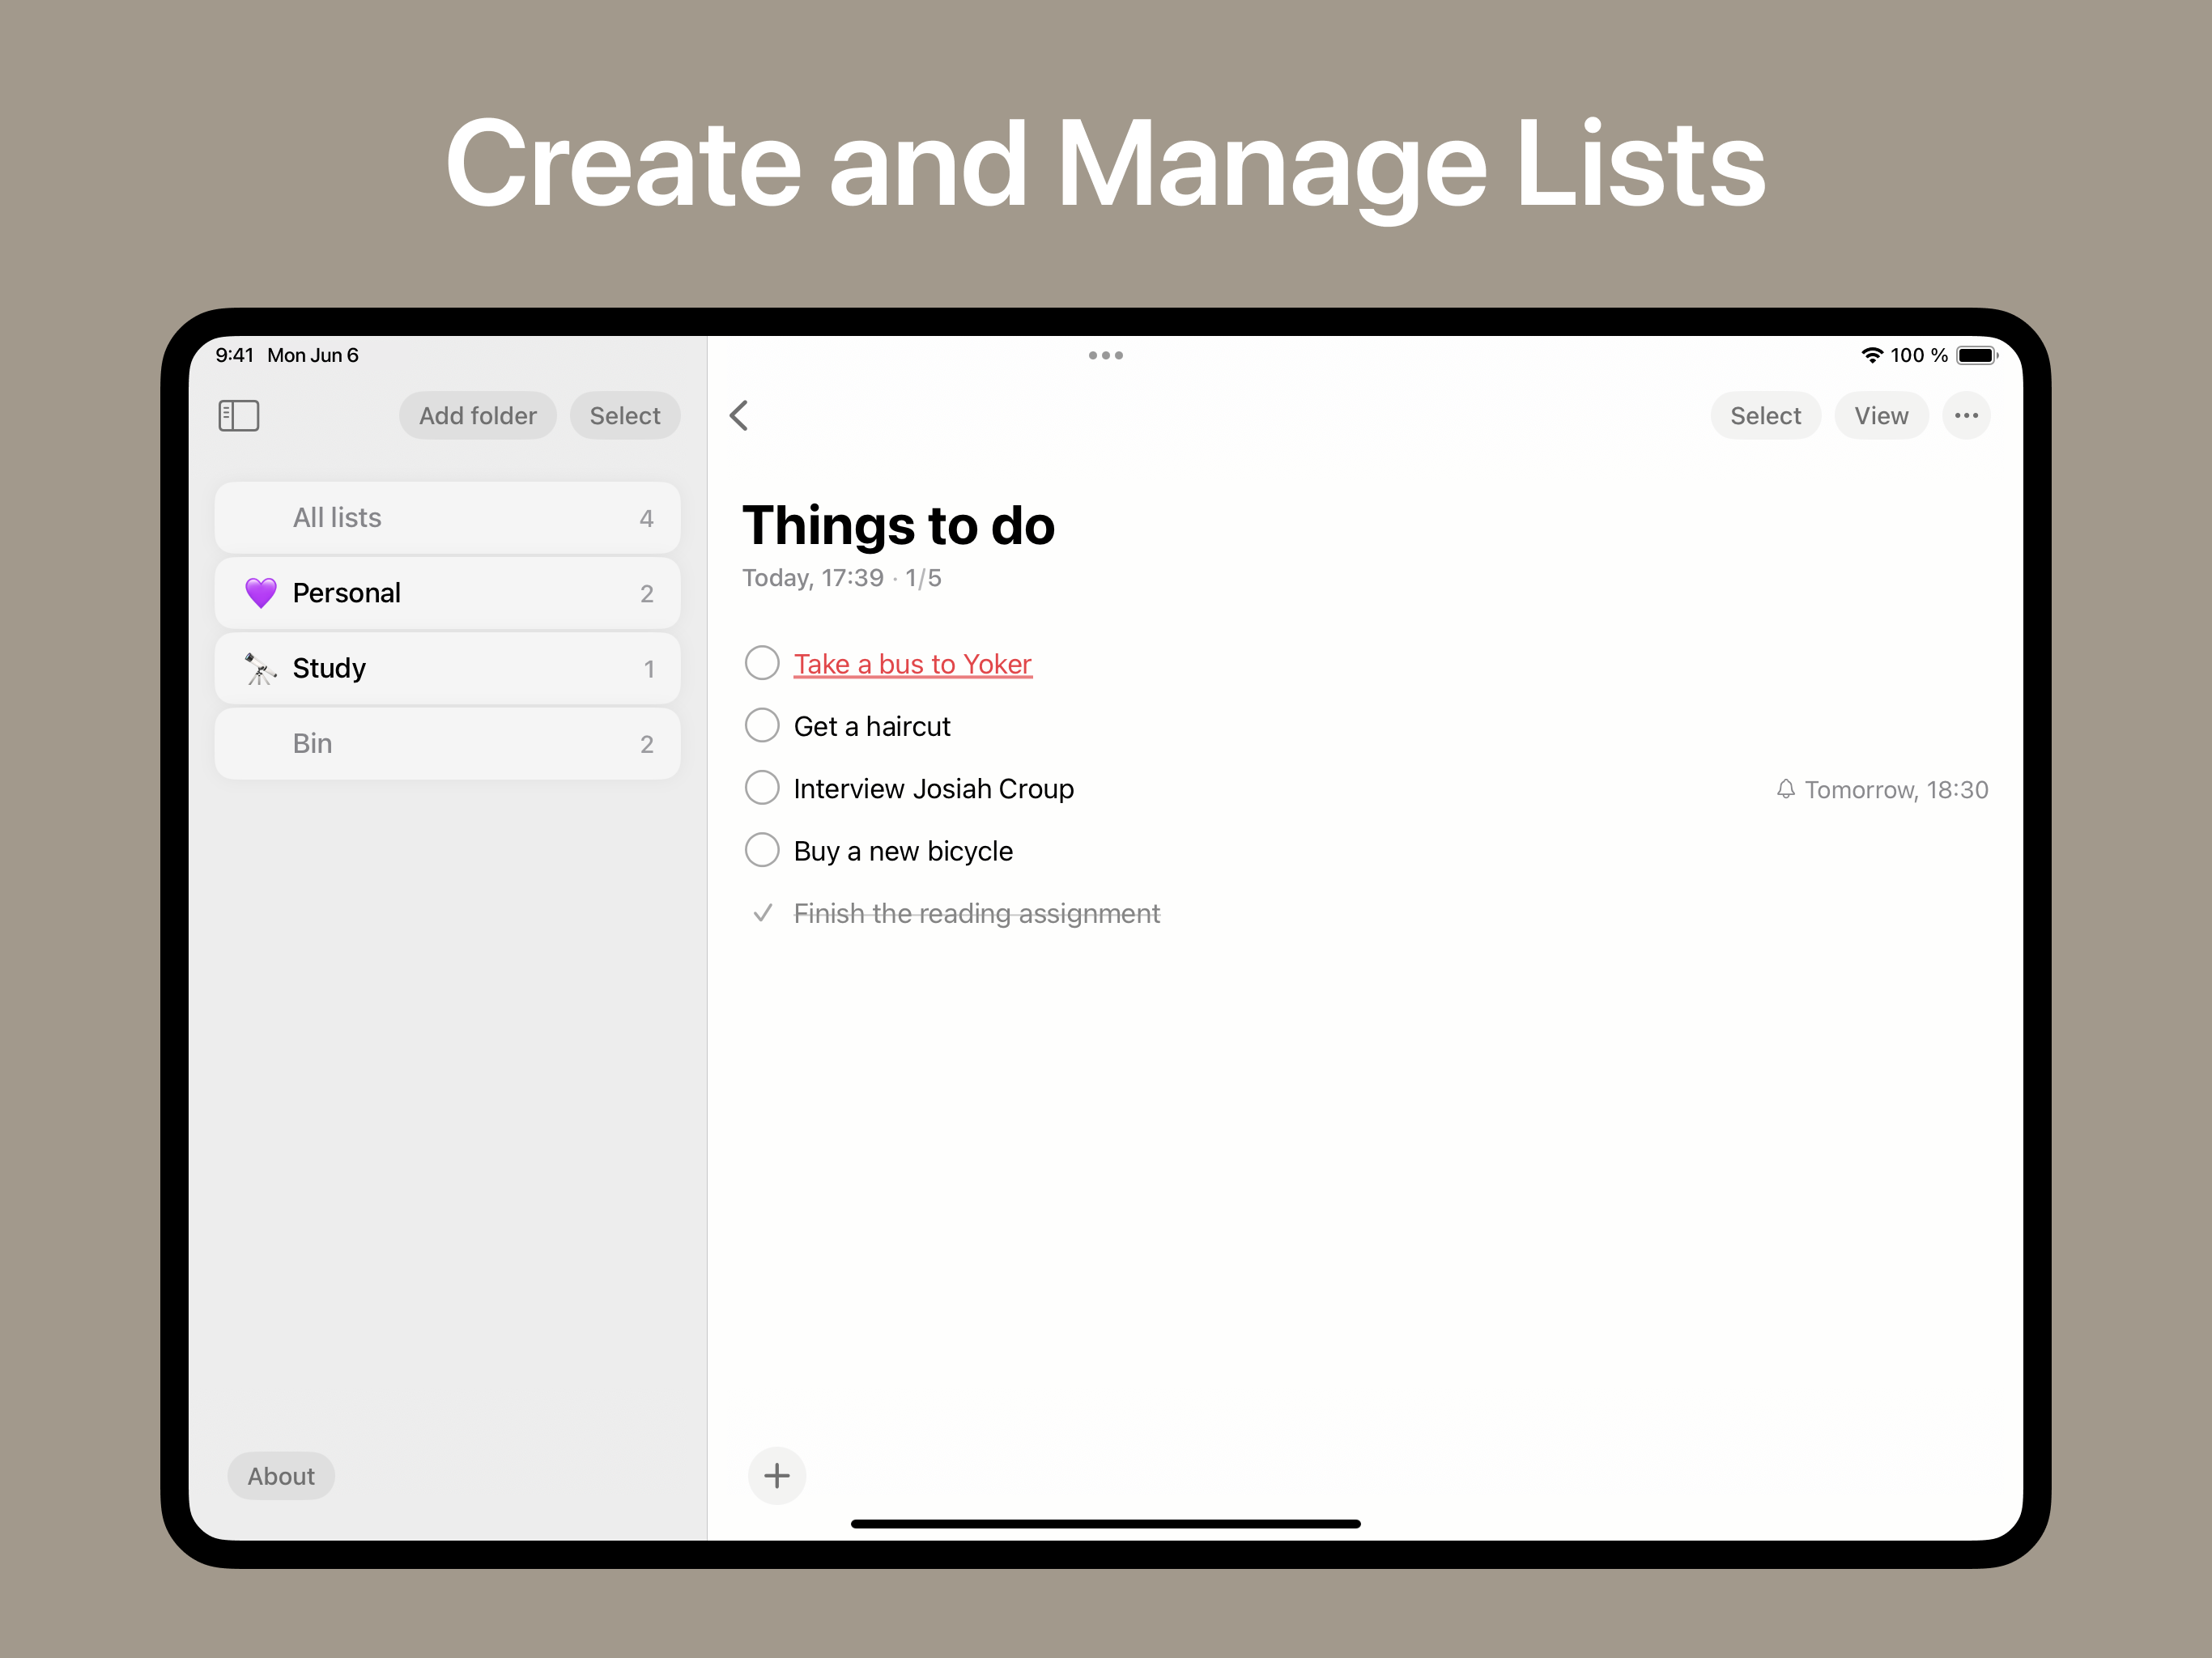
Task: Edit the Things to do title
Action: coord(898,526)
